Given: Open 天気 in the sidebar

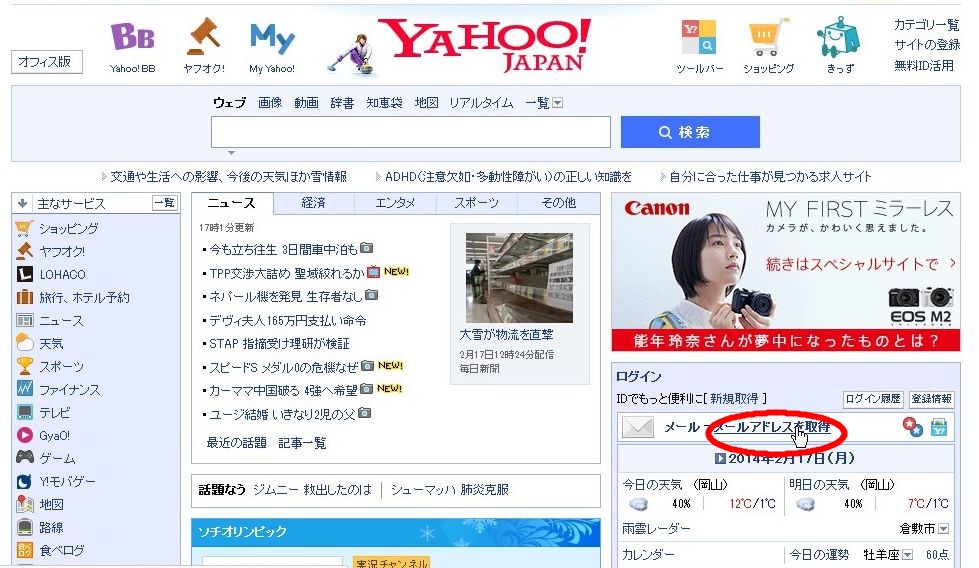Looking at the screenshot, I should (x=51, y=344).
